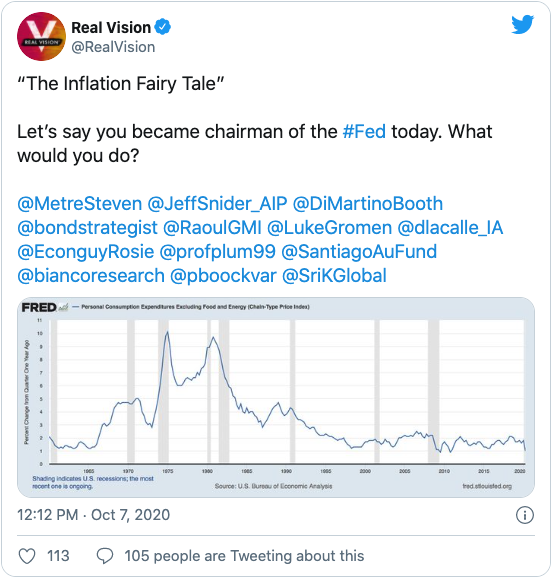Click the @RaoulGMI mention link
Screen dimensions: 553x579
pyautogui.click(x=212, y=228)
